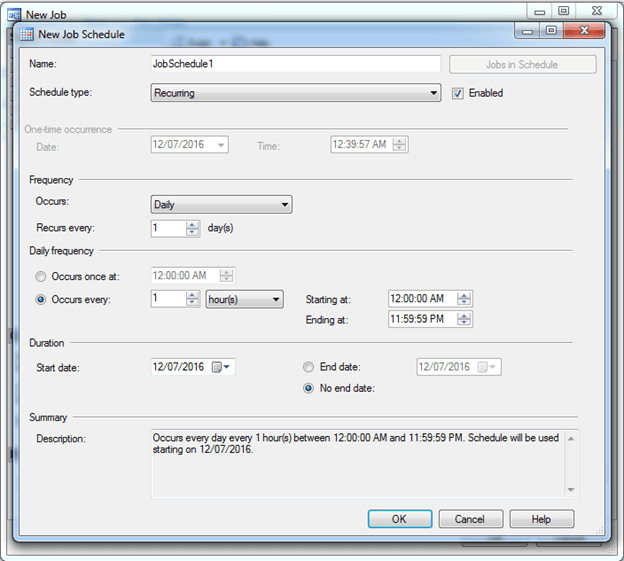This screenshot has width=624, height=561.
Task: Maximize the New Job window behind
Action: 564,11
